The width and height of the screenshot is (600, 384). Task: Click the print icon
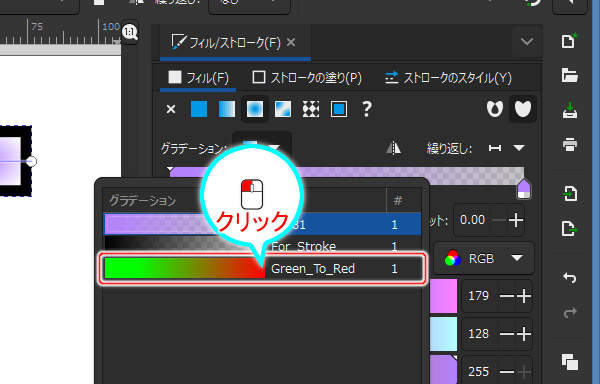pyautogui.click(x=569, y=145)
